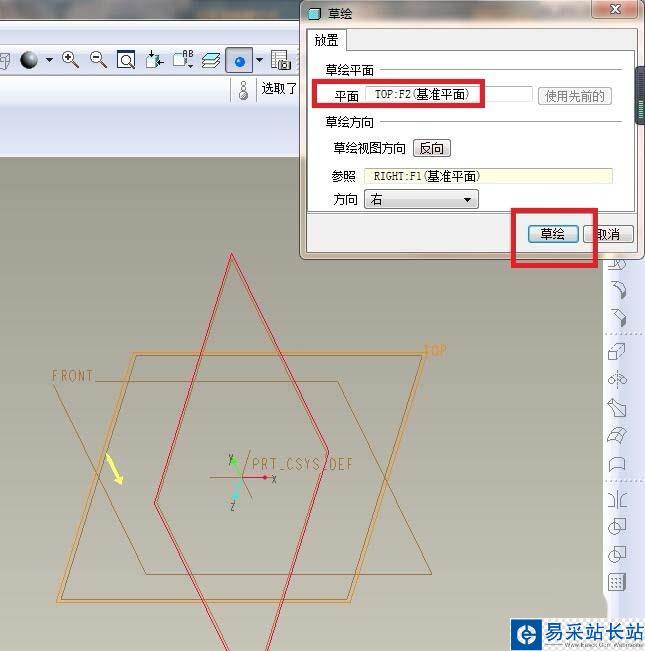
Task: Click the 选取了 status message text
Action: (279, 88)
